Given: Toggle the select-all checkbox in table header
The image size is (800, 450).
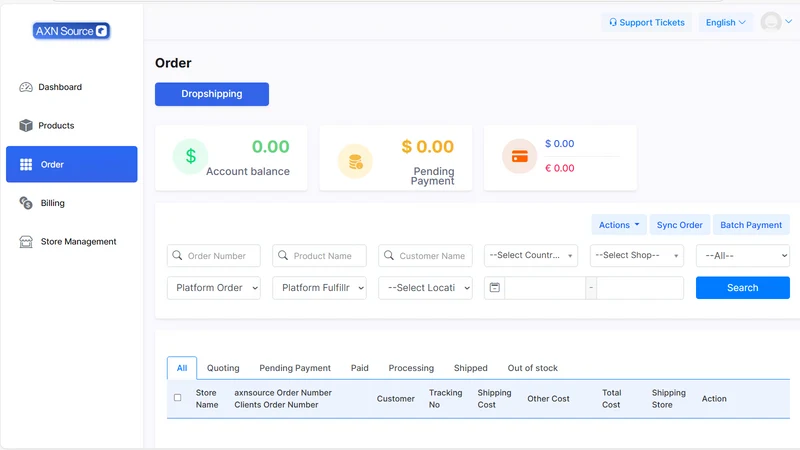Looking at the screenshot, I should click(x=178, y=397).
